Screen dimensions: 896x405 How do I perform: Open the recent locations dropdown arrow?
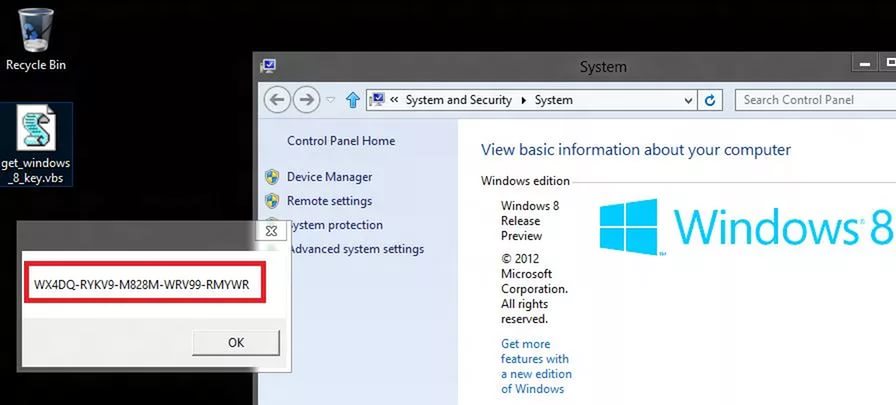click(330, 101)
